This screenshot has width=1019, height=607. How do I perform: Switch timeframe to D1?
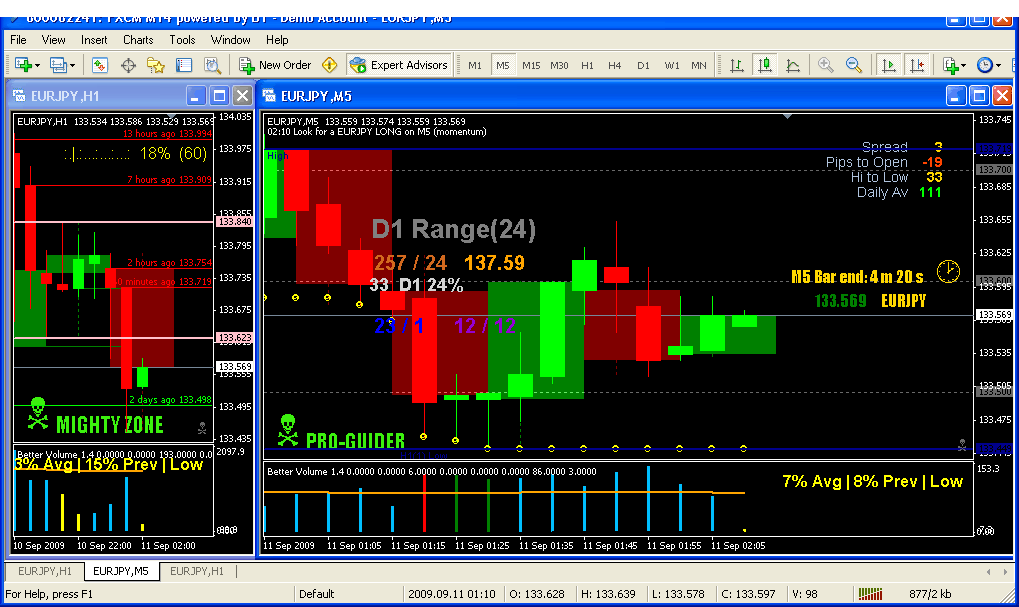[x=643, y=66]
